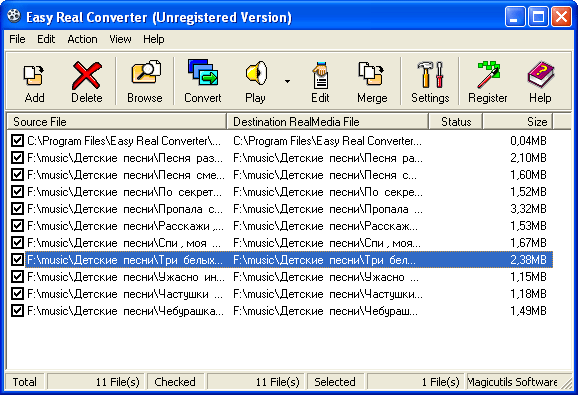This screenshot has width=578, height=395.
Task: Click the Status column header
Action: click(456, 122)
